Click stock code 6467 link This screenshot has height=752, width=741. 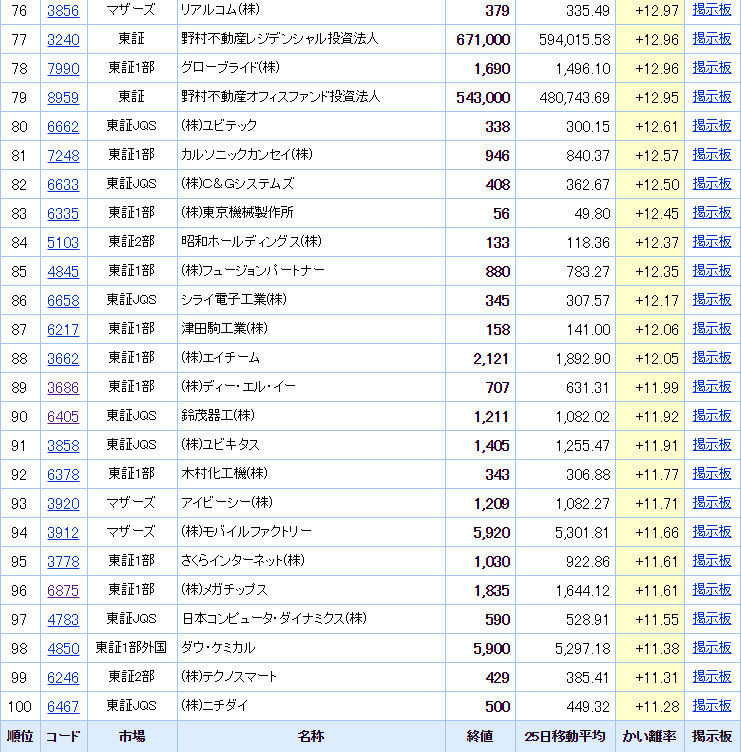[x=63, y=706]
